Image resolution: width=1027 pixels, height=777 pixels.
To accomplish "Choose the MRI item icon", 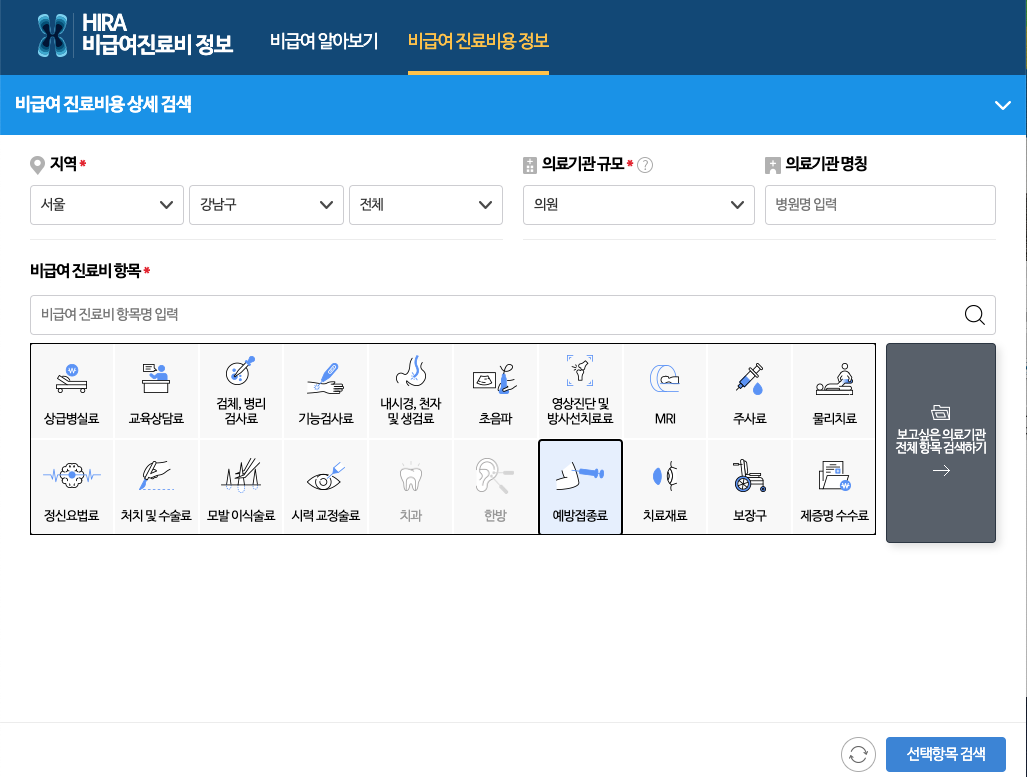I will coord(664,390).
